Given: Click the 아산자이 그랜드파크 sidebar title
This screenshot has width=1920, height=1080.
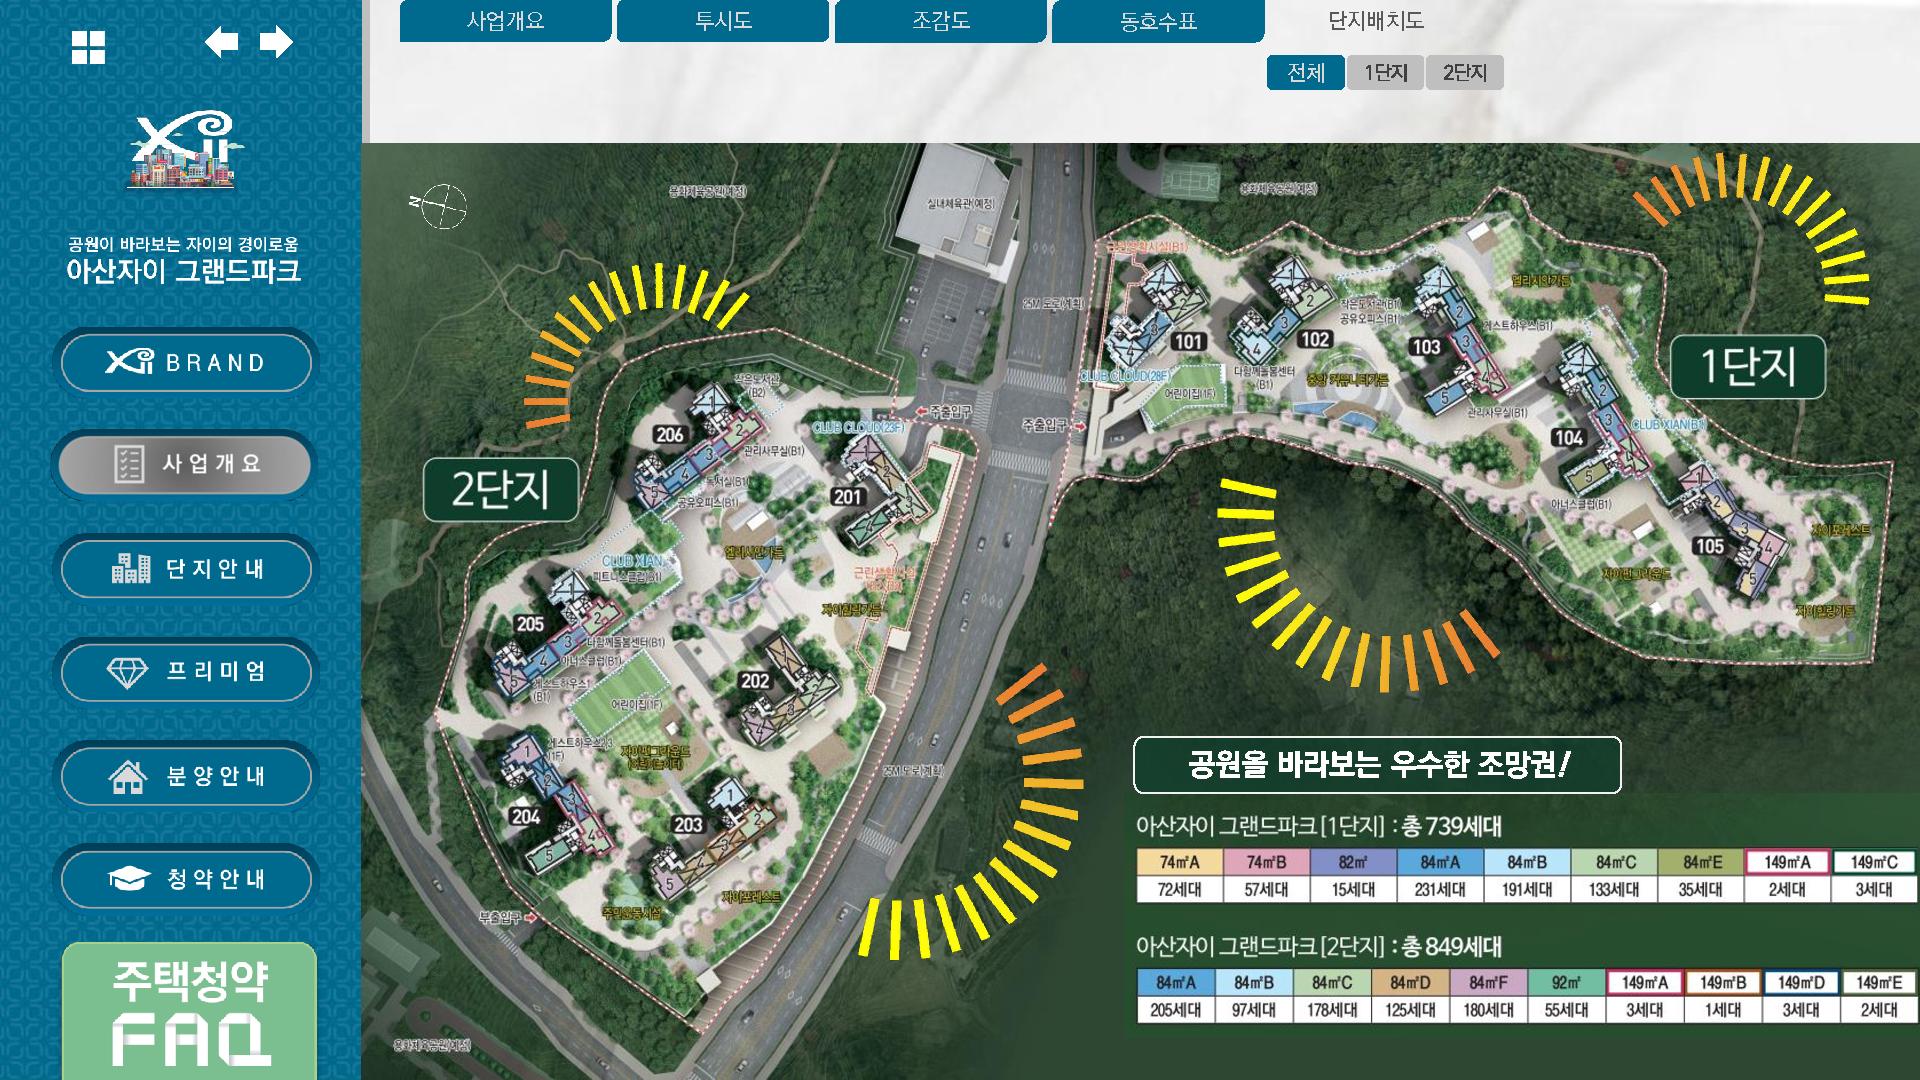Looking at the screenshot, I should click(x=182, y=271).
